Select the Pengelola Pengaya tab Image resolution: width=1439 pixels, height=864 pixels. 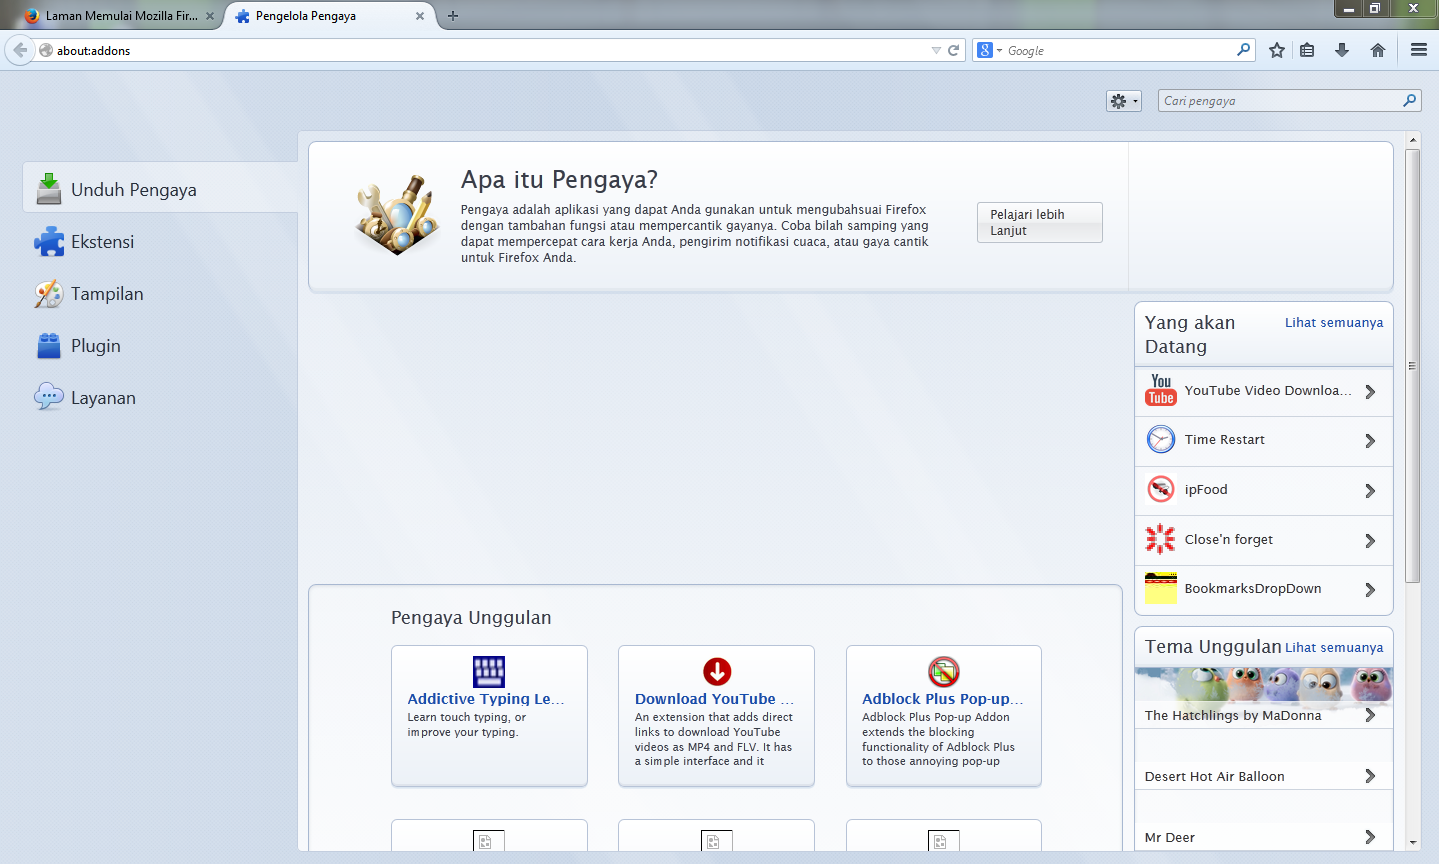pyautogui.click(x=329, y=16)
